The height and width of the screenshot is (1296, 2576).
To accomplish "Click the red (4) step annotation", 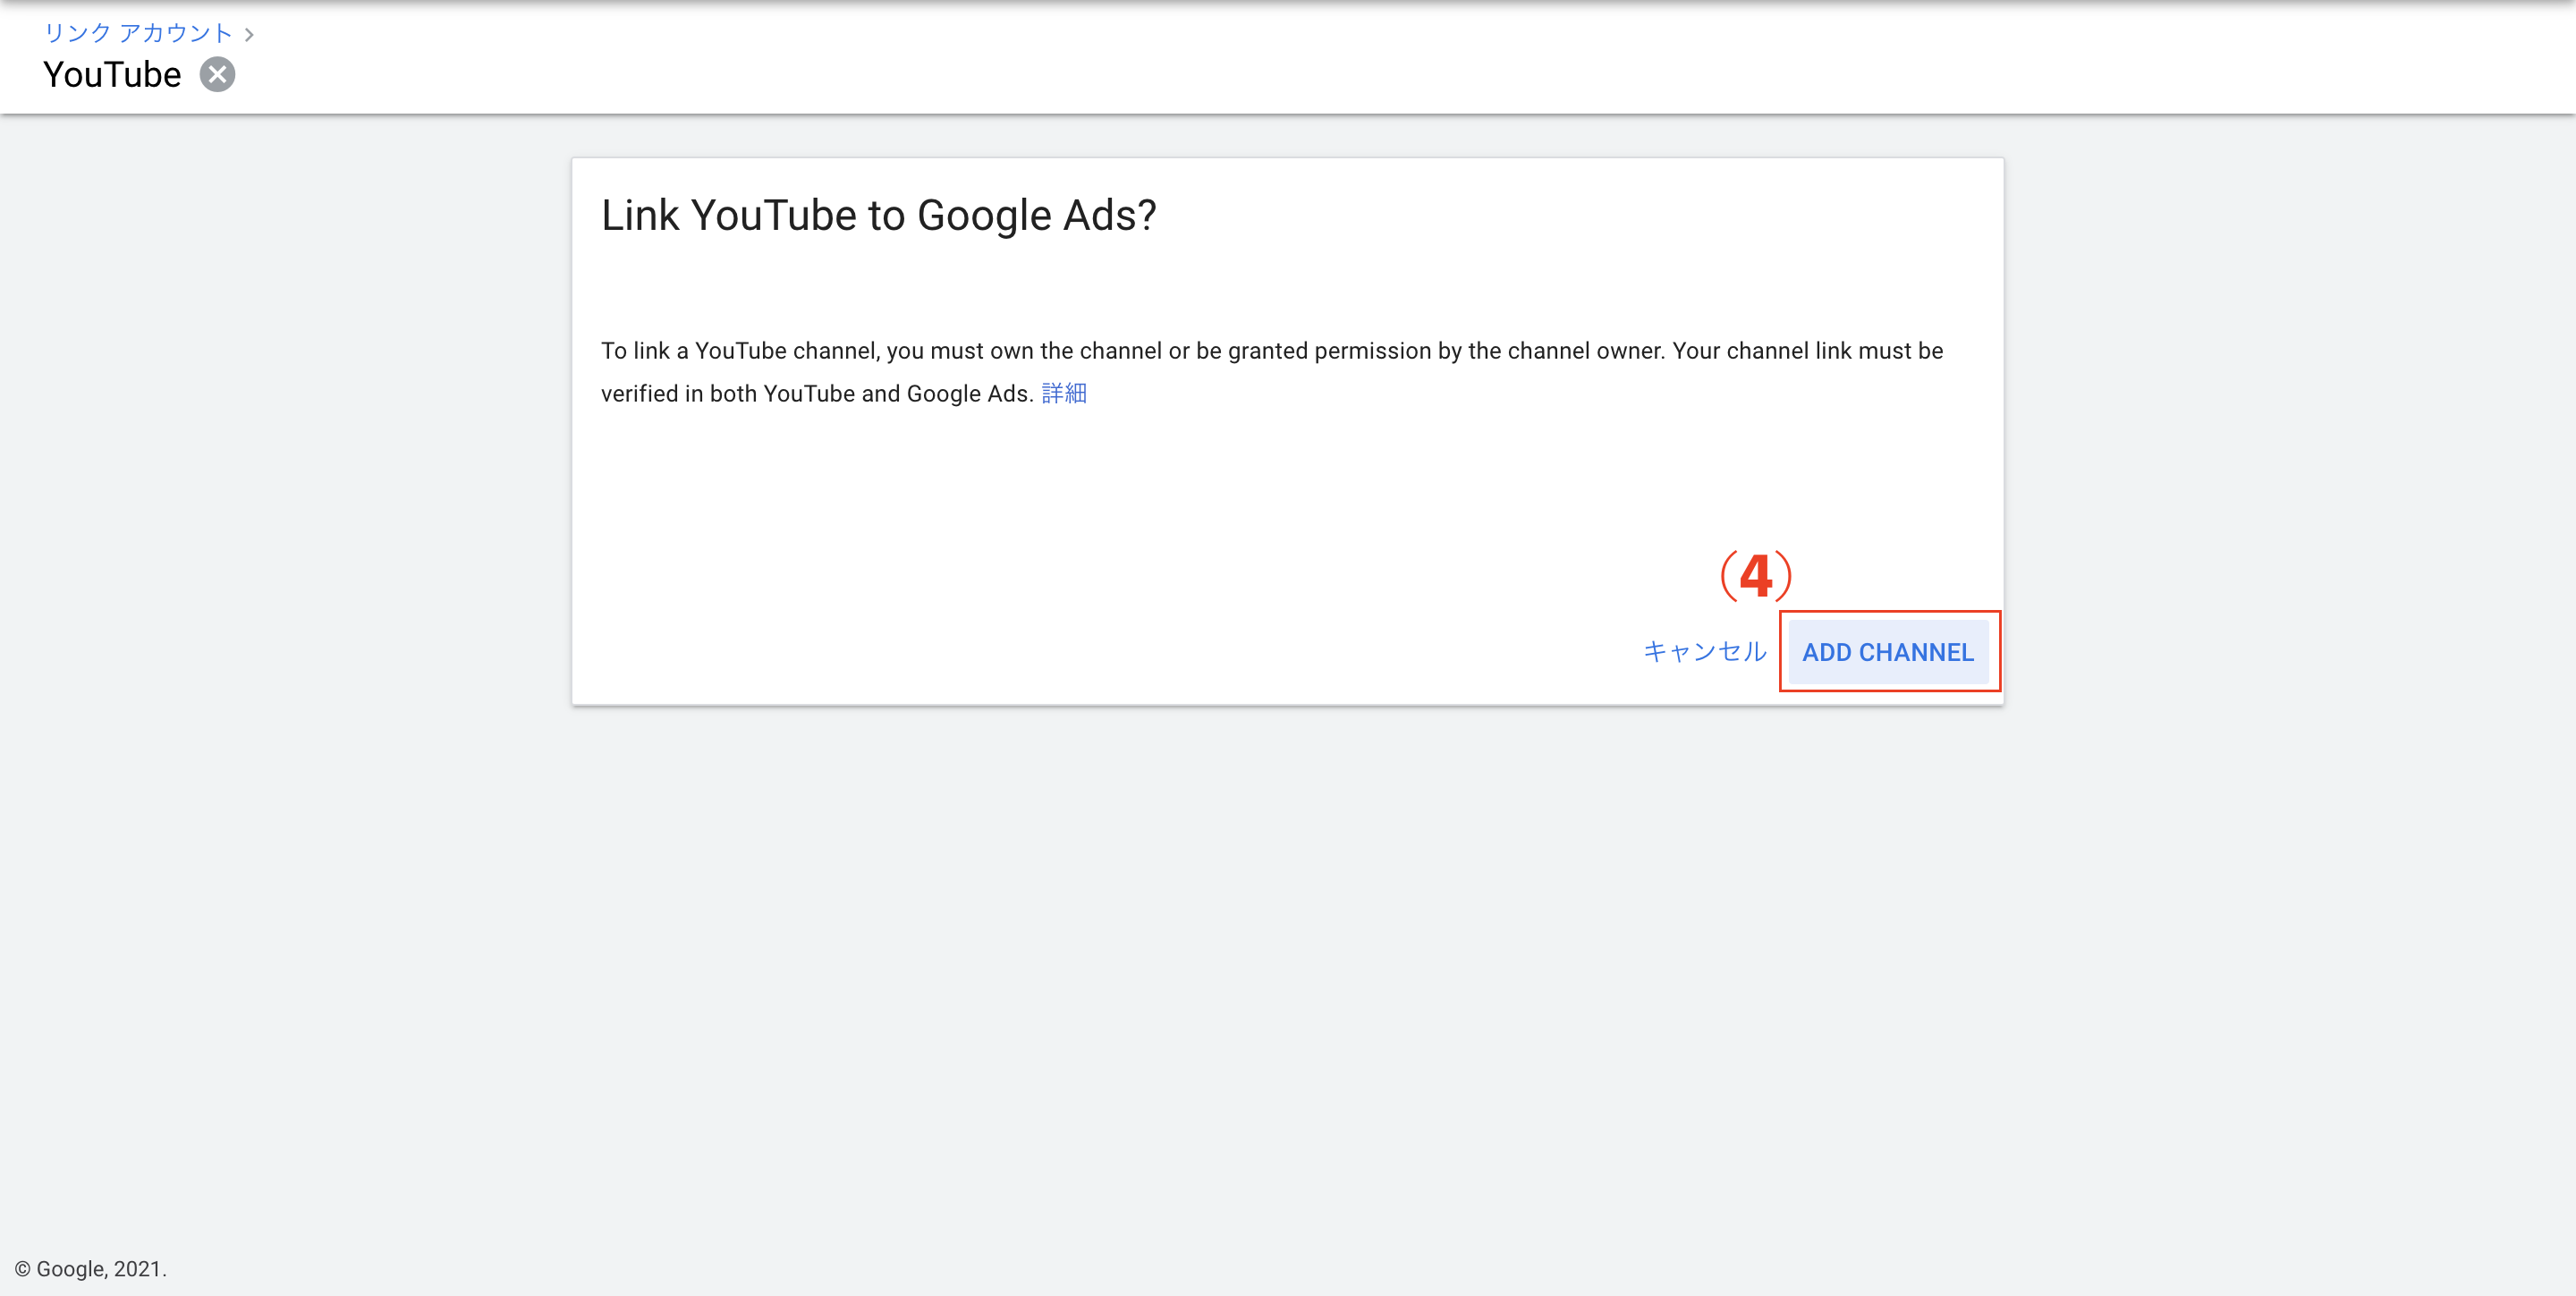I will click(x=1755, y=575).
